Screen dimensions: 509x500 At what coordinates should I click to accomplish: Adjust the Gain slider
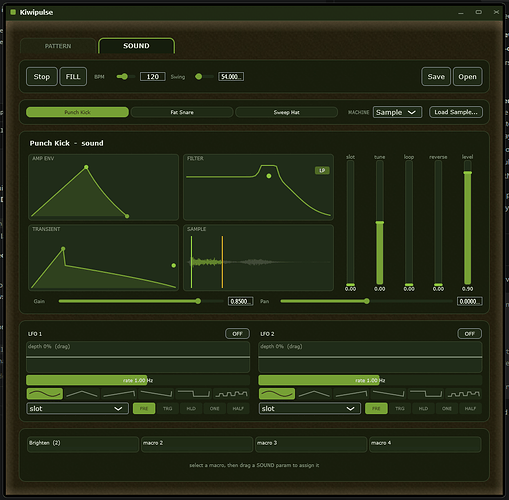click(141, 301)
